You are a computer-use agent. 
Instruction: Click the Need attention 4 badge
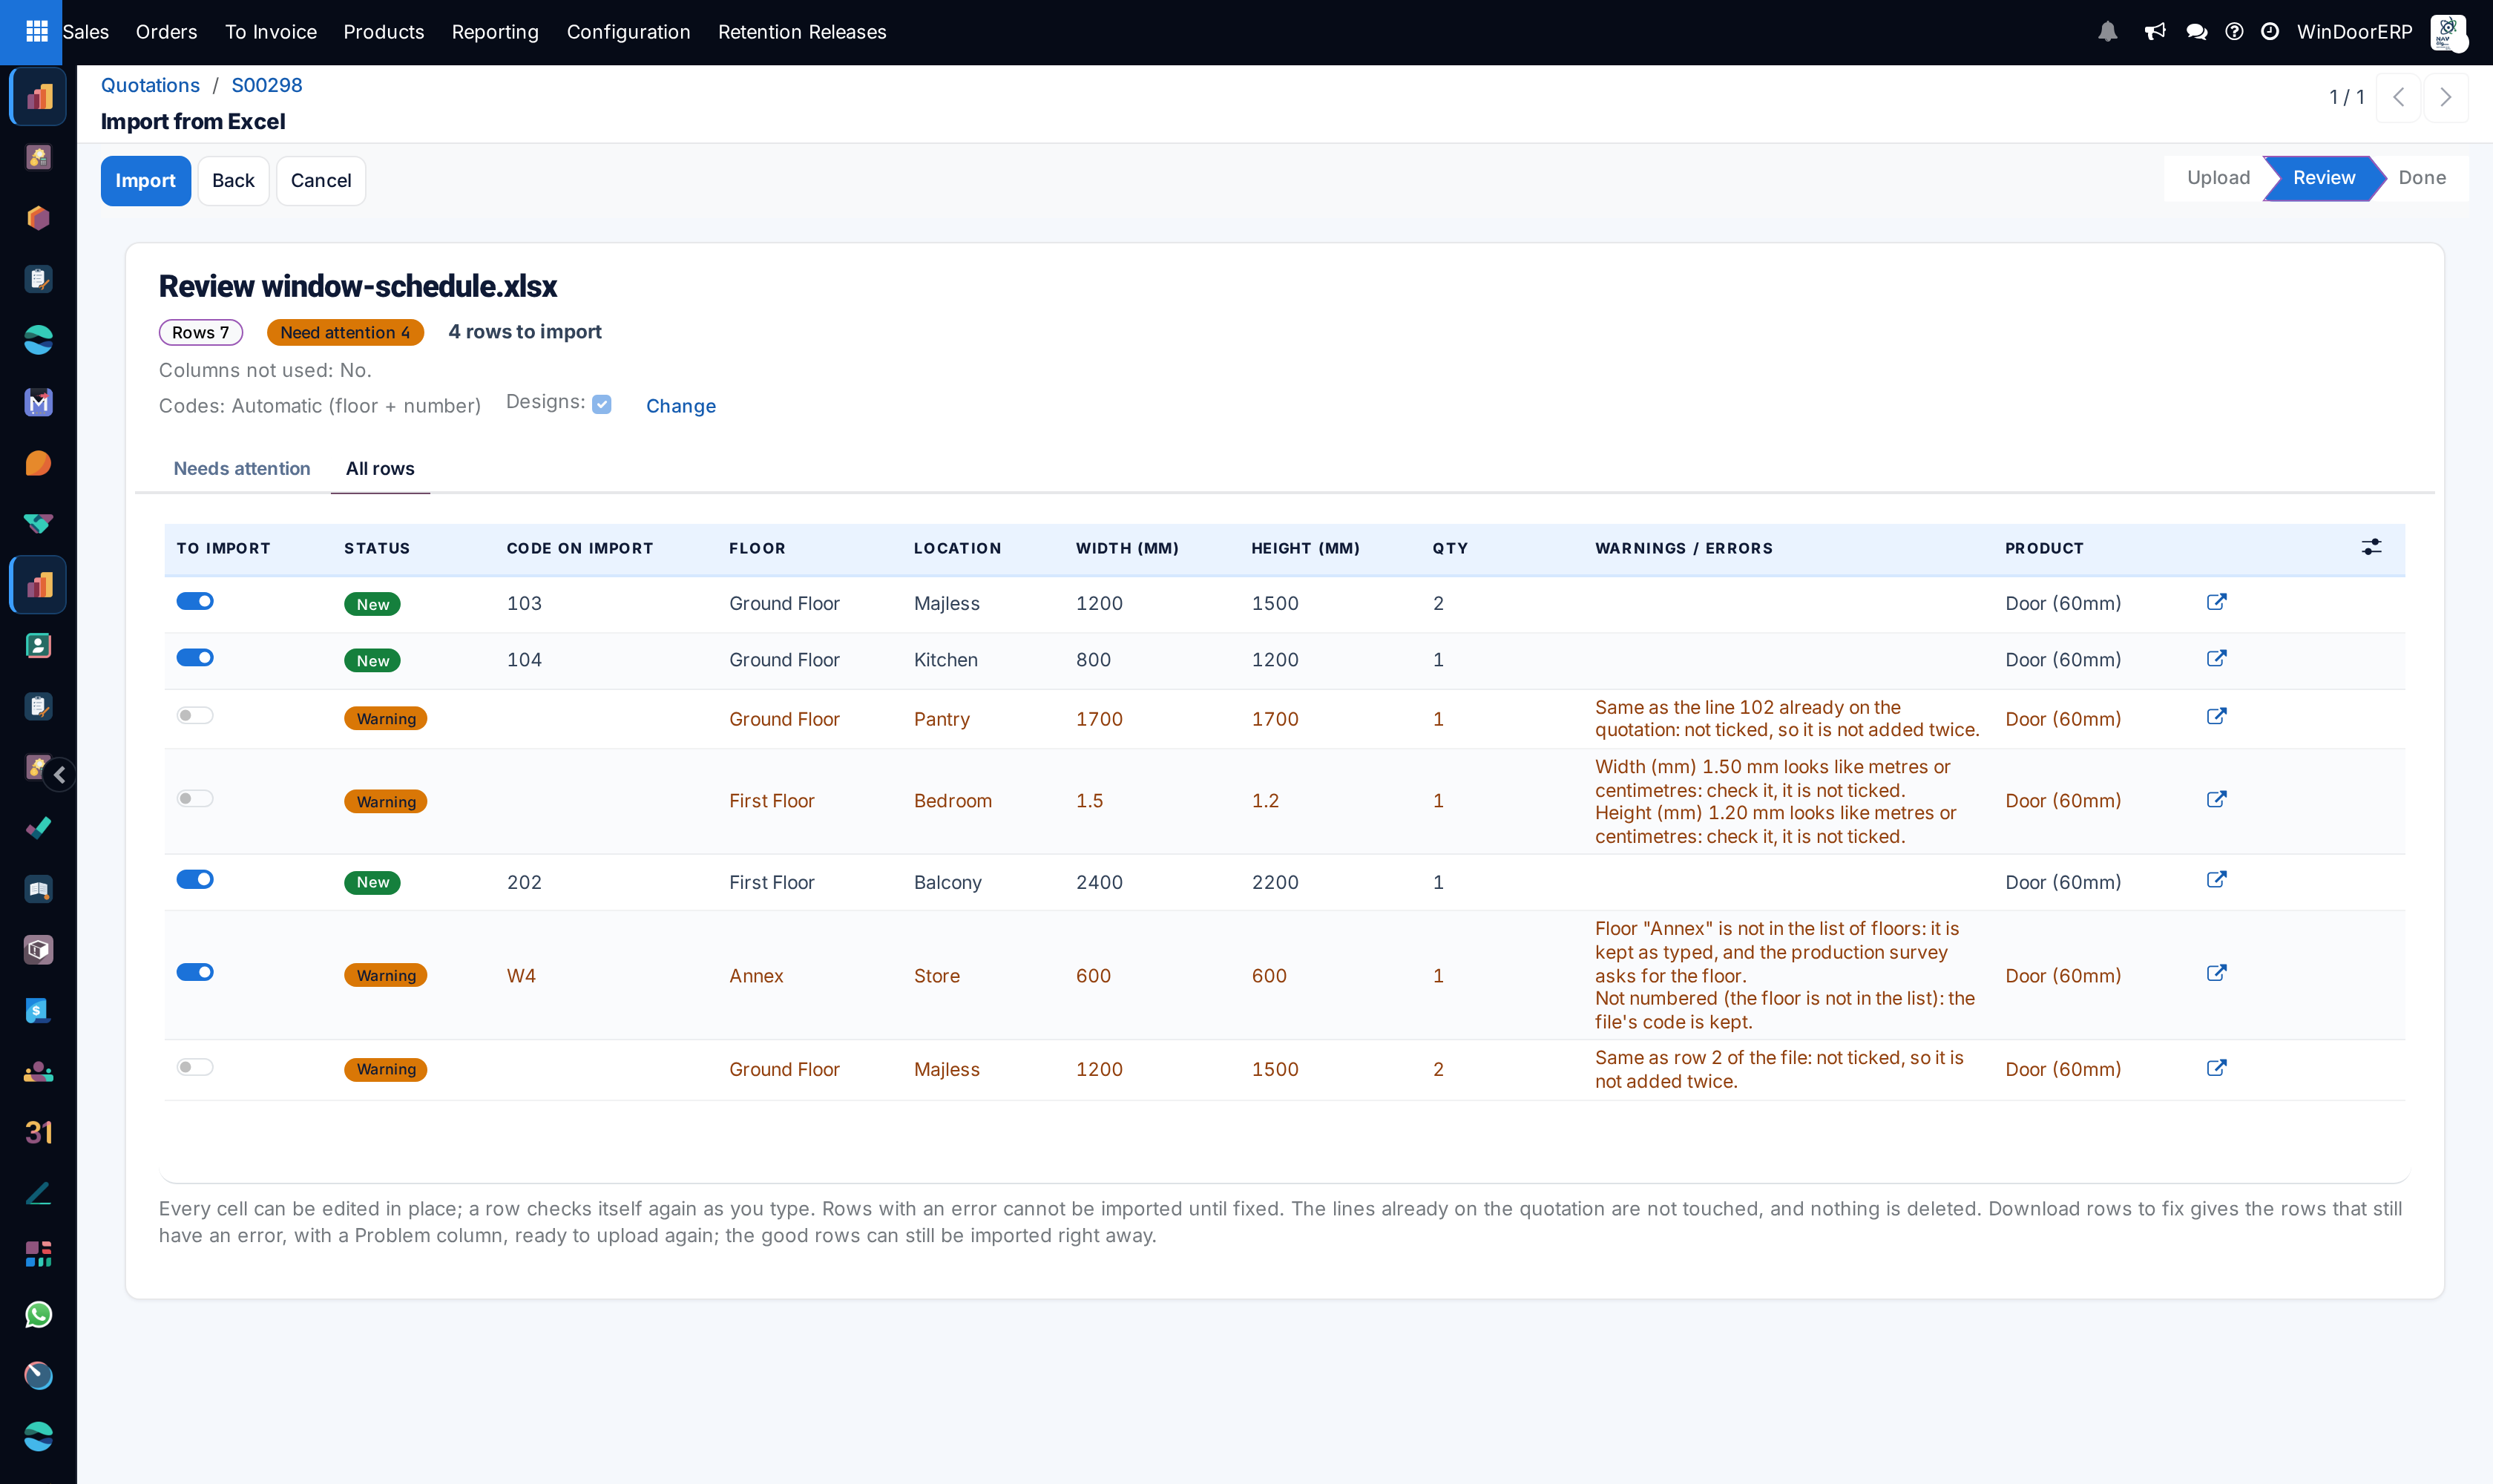(x=345, y=332)
